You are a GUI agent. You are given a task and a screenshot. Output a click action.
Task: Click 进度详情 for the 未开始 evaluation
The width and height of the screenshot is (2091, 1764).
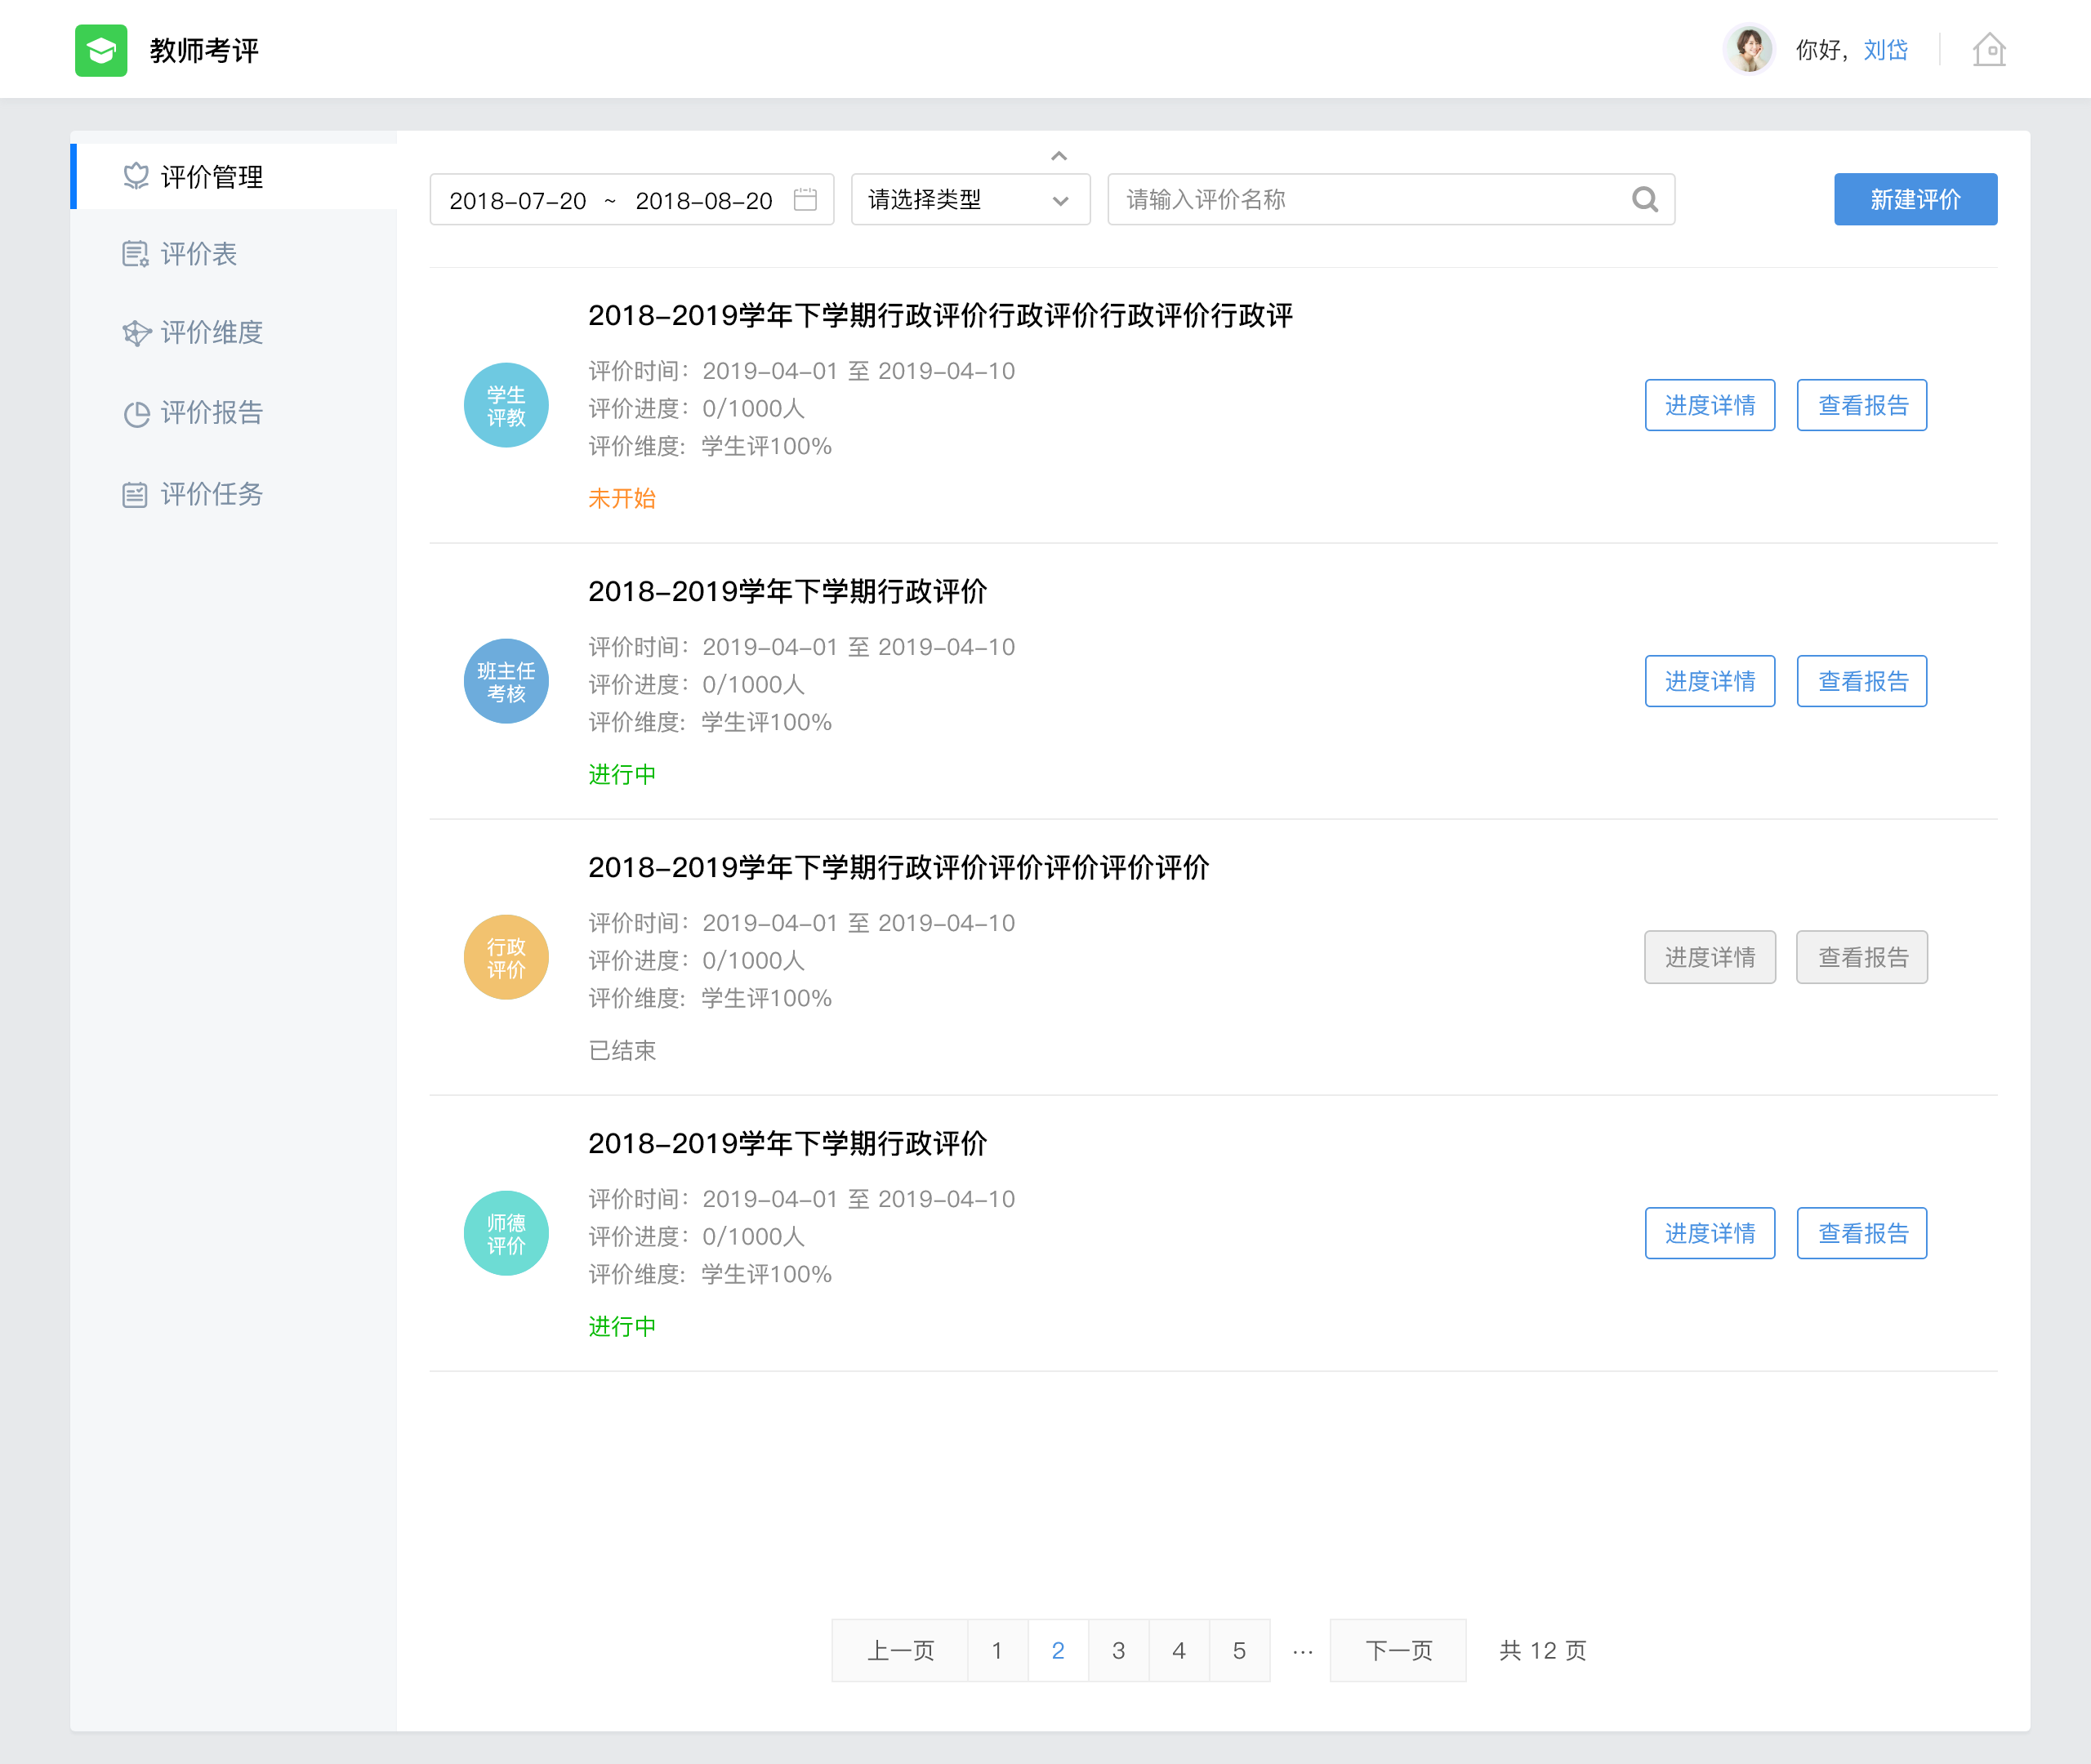(x=1709, y=405)
